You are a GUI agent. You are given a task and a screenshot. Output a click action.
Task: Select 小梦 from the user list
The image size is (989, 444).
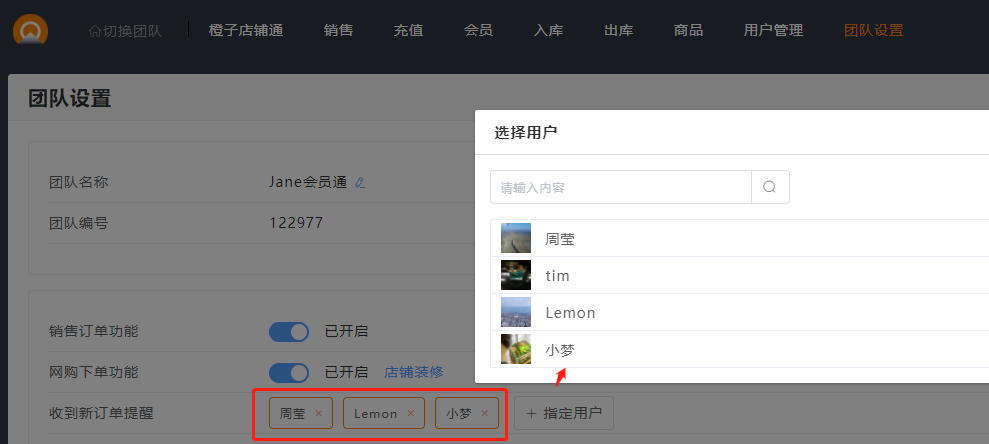tap(560, 350)
